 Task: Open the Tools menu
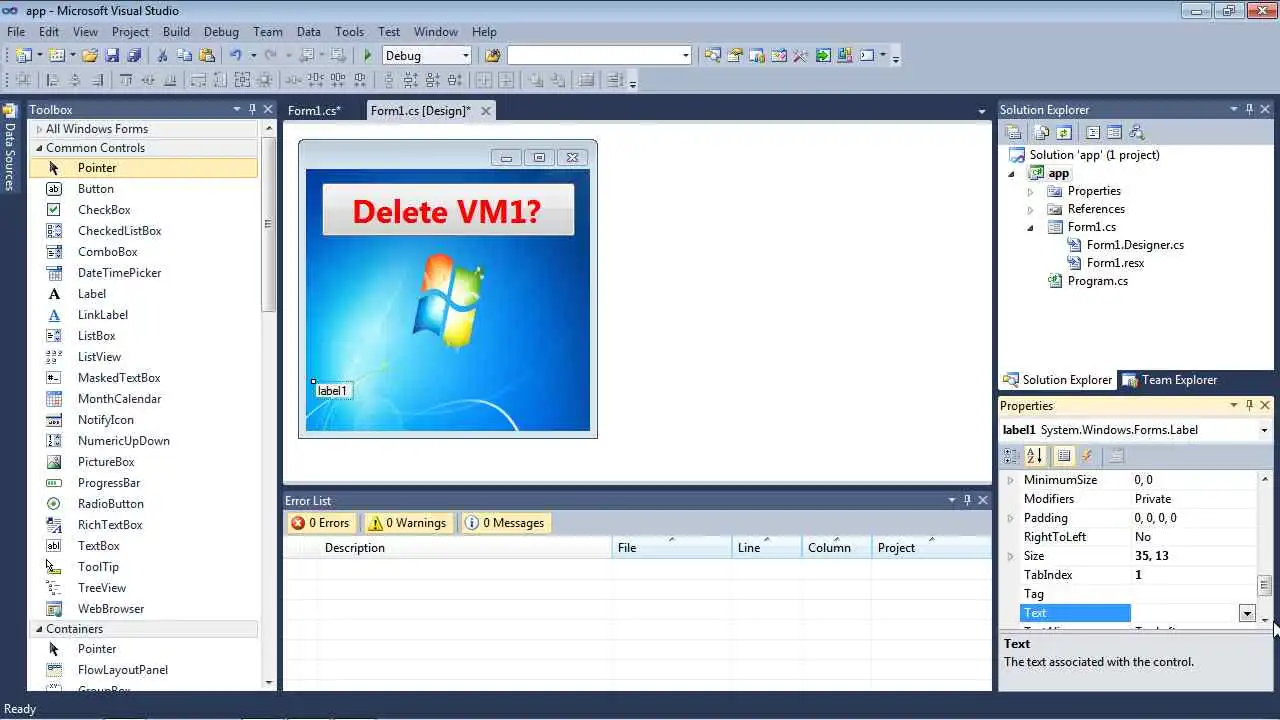pyautogui.click(x=349, y=32)
